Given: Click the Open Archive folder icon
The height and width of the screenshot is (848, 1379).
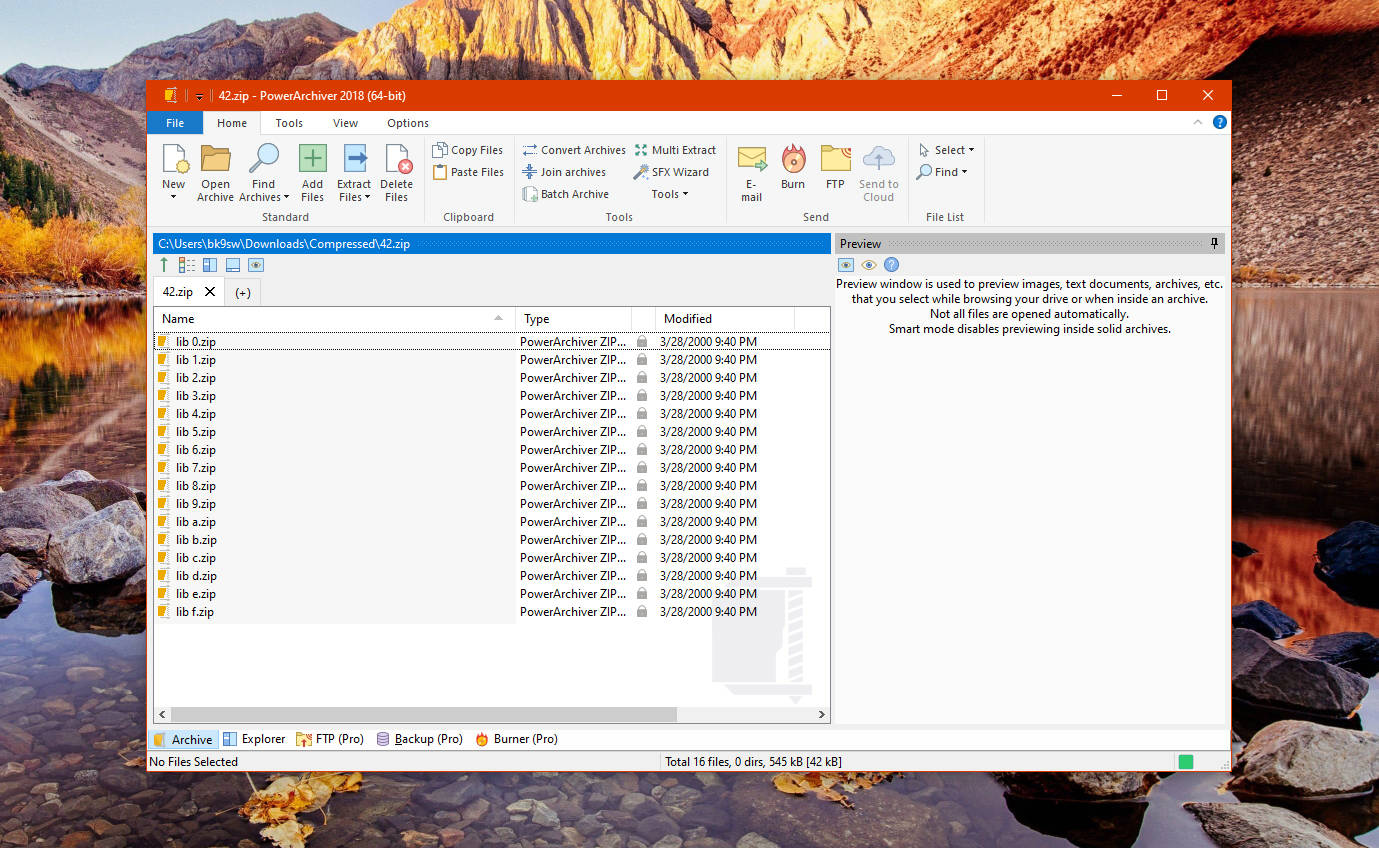Looking at the screenshot, I should pos(215,159).
